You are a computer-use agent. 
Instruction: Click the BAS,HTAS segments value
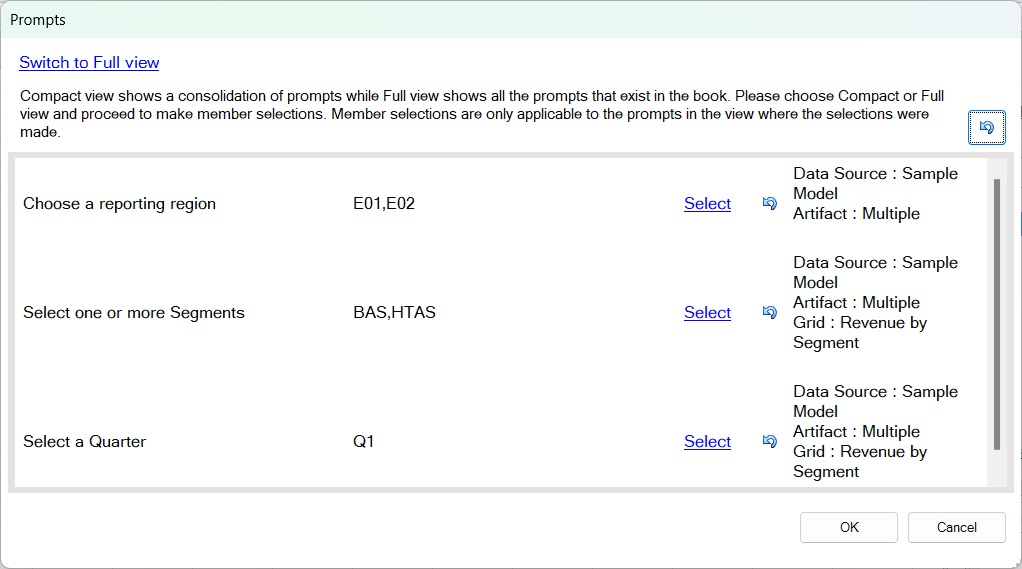pyautogui.click(x=394, y=313)
